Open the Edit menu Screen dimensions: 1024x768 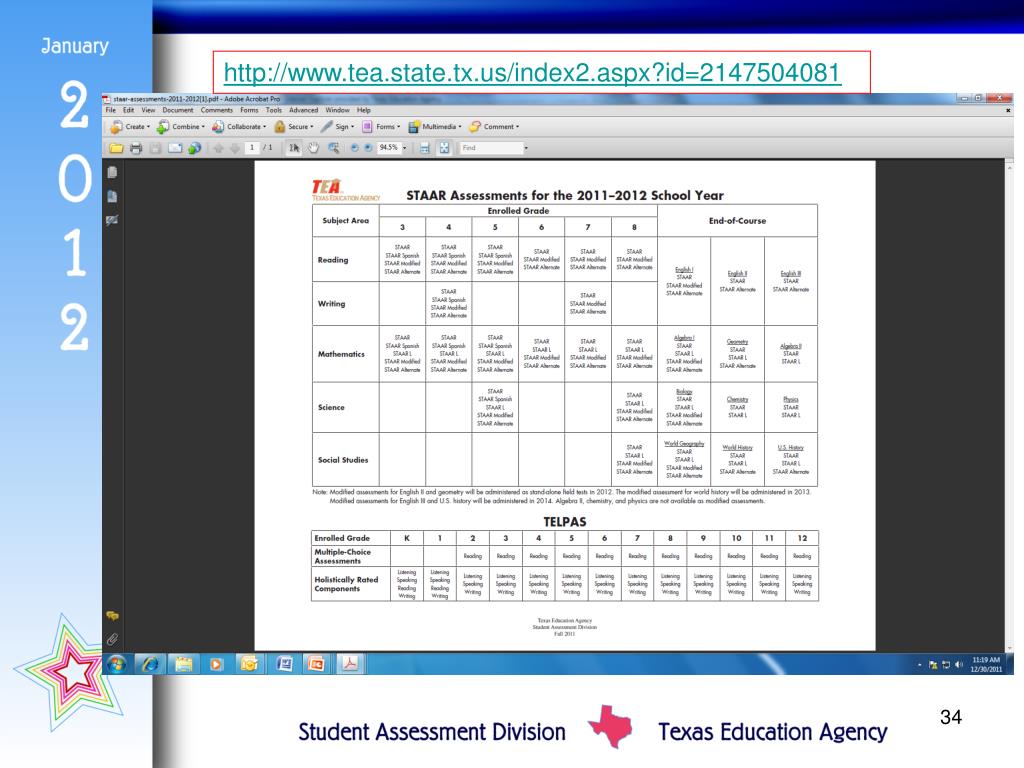pos(129,110)
